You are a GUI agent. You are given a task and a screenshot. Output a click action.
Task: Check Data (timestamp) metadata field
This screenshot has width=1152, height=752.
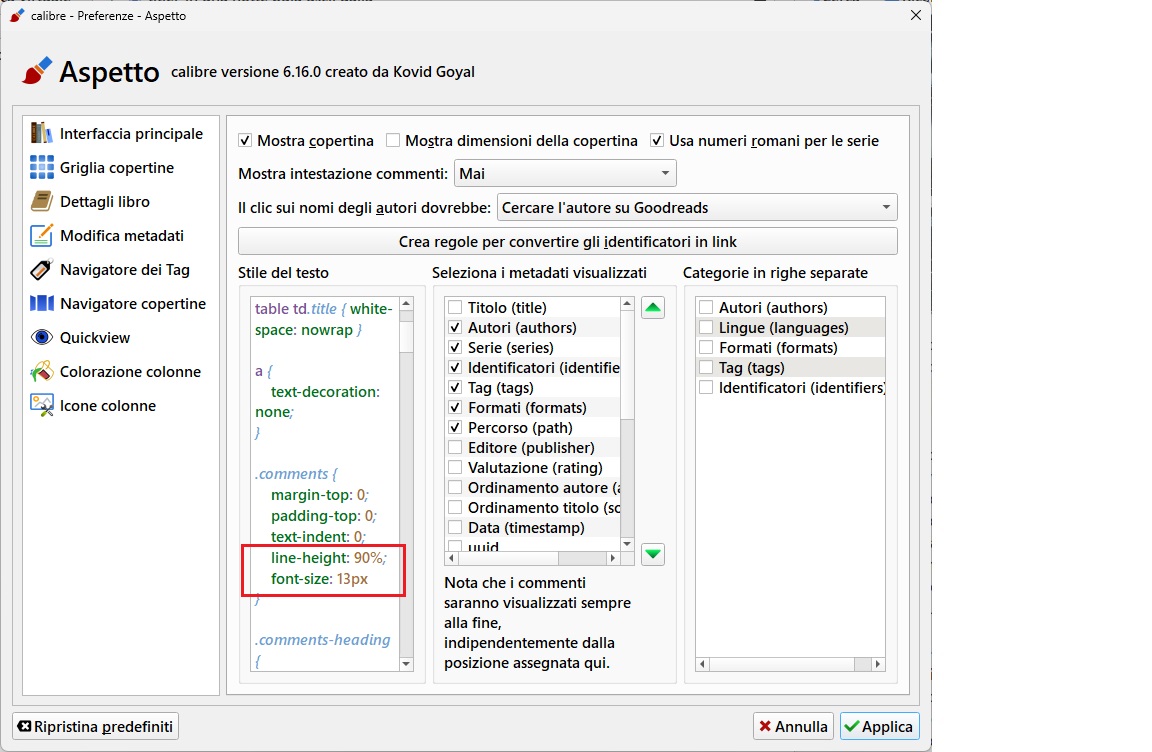[455, 527]
